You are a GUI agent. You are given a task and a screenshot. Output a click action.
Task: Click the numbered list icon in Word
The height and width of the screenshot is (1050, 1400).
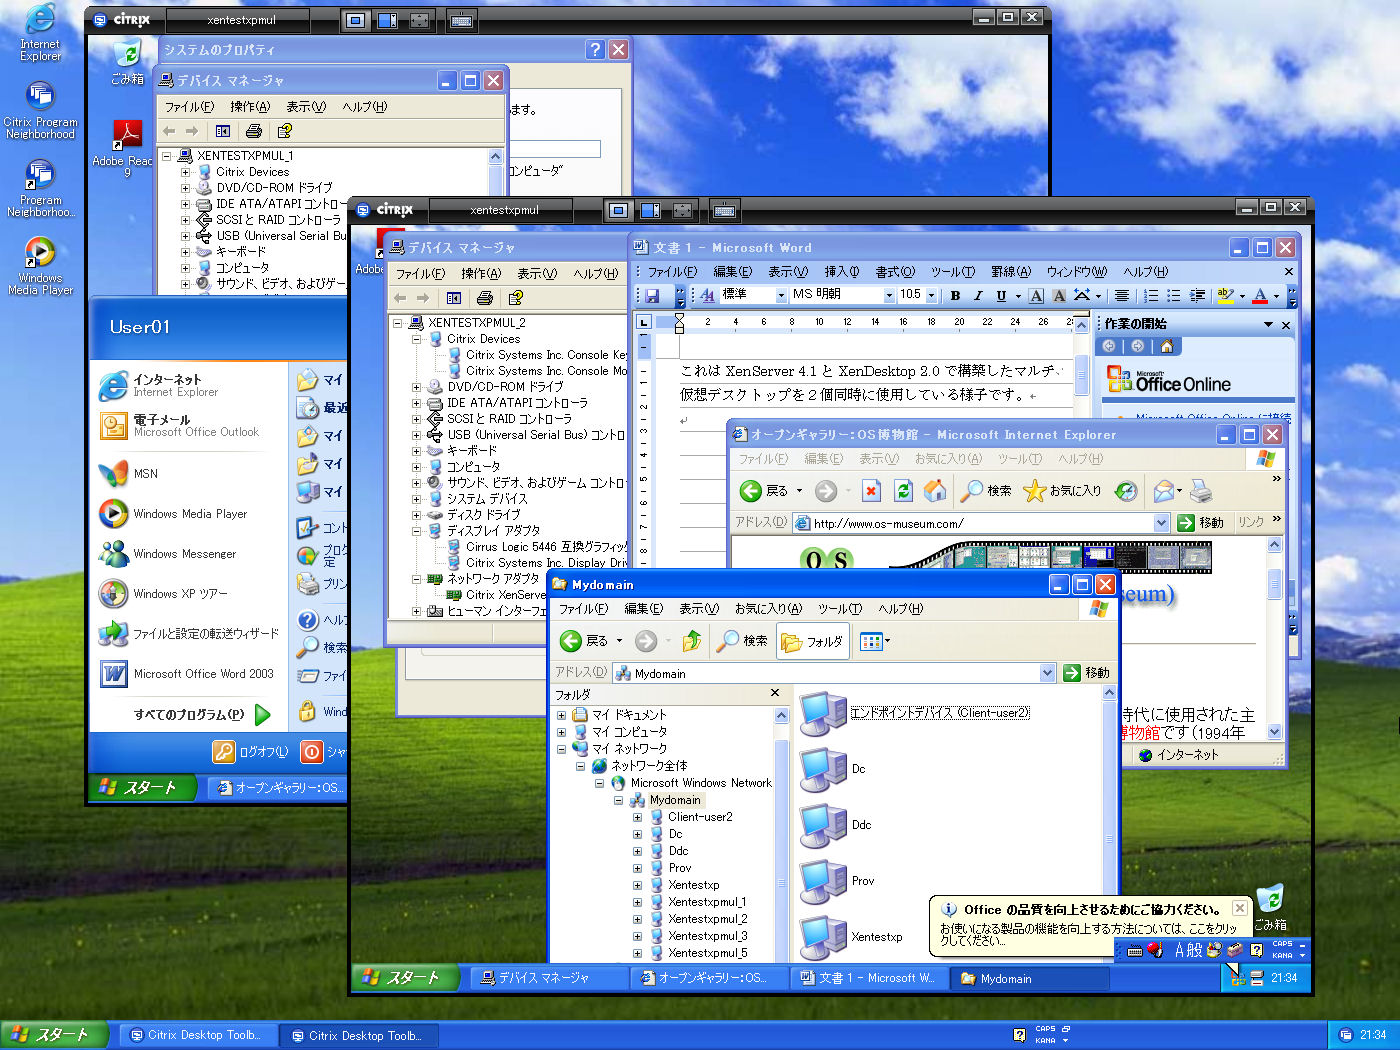point(1151,295)
